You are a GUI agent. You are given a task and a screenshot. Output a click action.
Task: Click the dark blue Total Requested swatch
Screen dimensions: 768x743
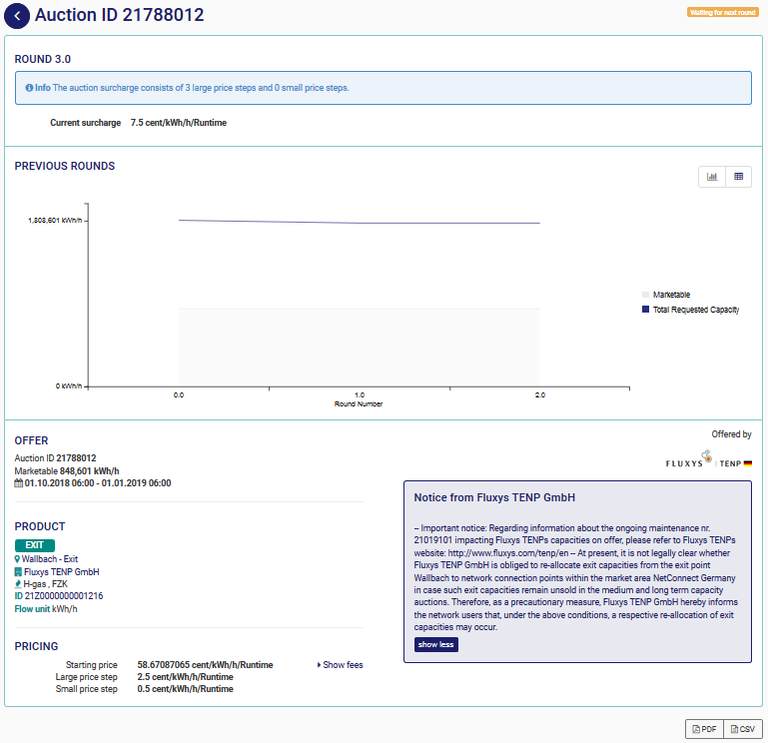pos(646,310)
